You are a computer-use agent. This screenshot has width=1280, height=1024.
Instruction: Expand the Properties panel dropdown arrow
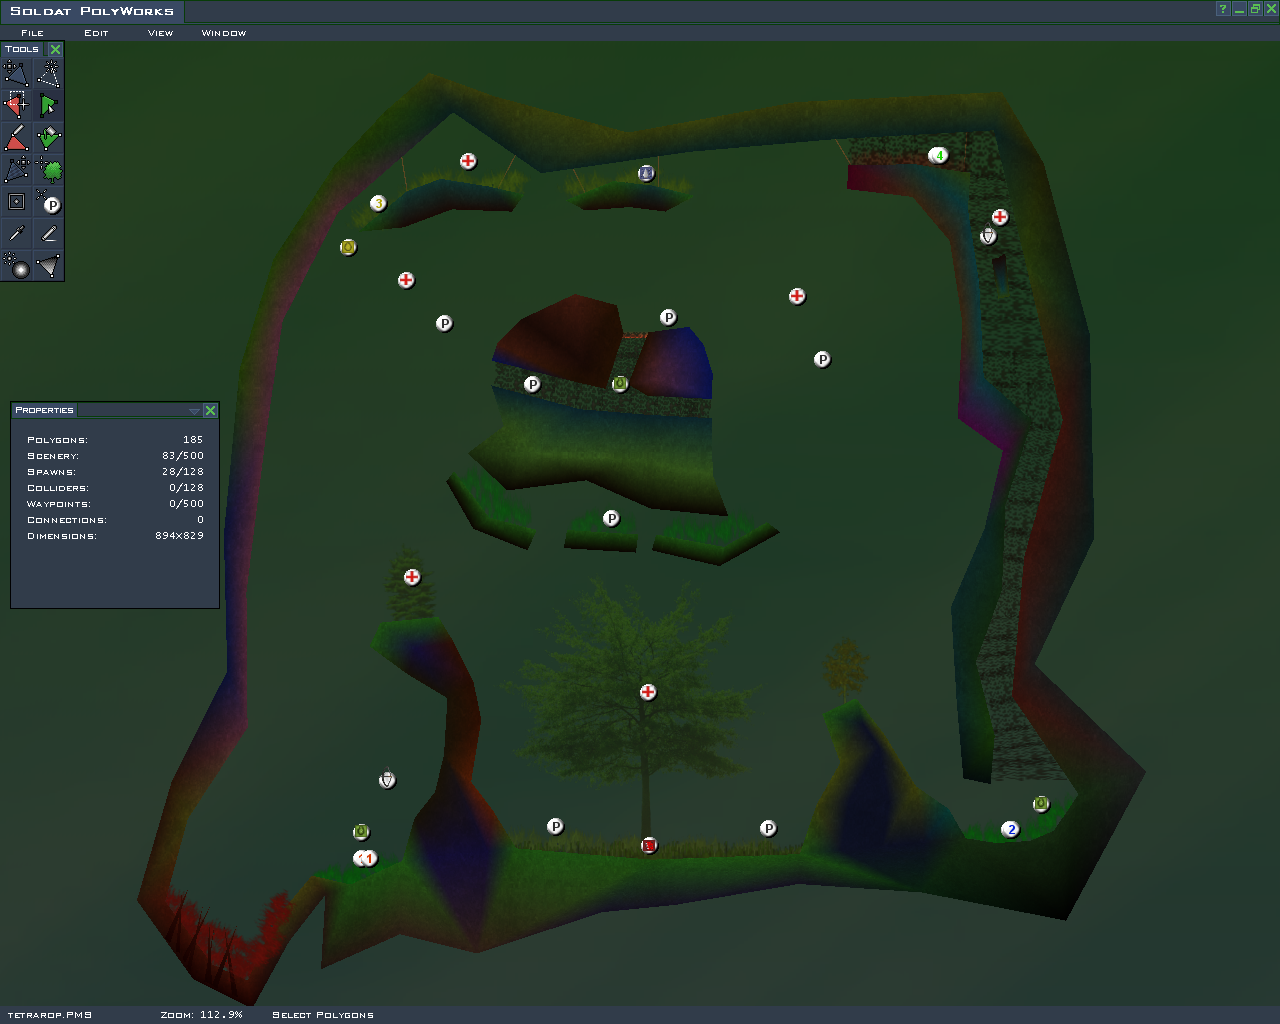tap(194, 411)
